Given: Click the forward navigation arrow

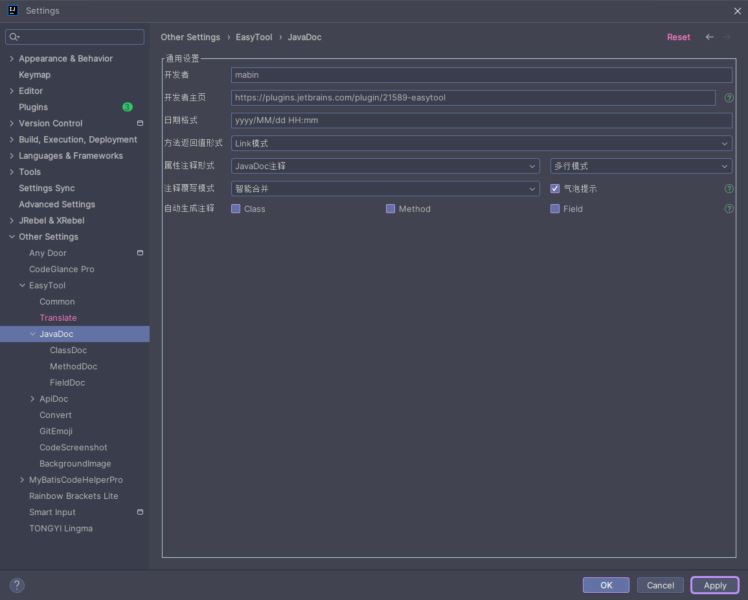Looking at the screenshot, I should (729, 37).
